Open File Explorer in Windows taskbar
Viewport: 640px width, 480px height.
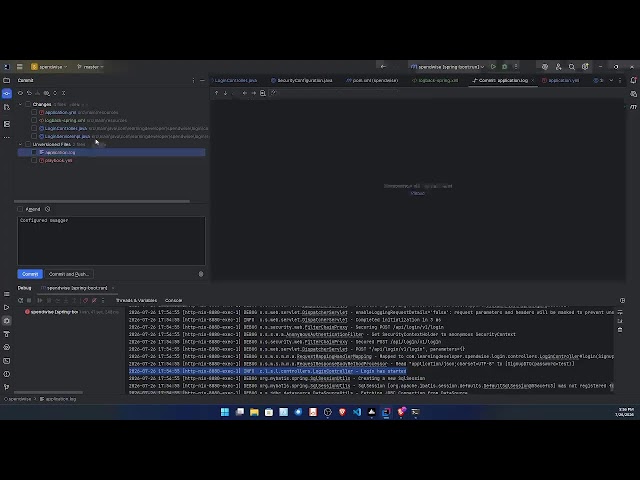click(x=254, y=412)
